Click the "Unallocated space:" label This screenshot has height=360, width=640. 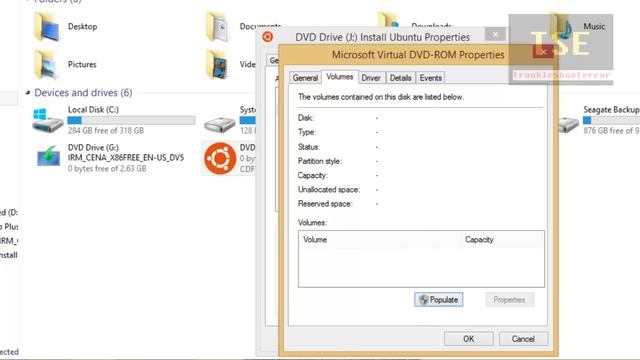pos(329,189)
